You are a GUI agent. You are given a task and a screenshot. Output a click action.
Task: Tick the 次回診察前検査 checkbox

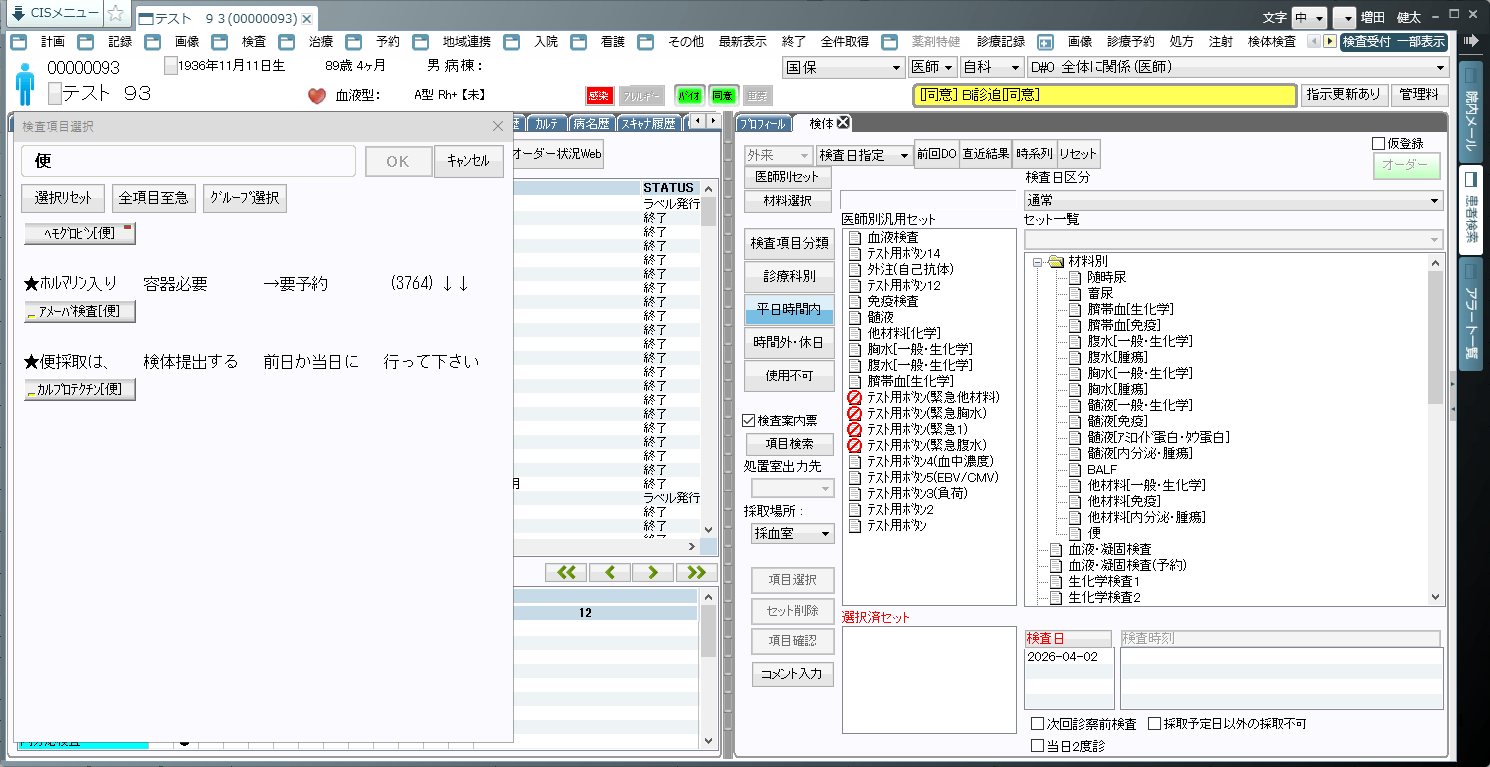pyautogui.click(x=1037, y=724)
